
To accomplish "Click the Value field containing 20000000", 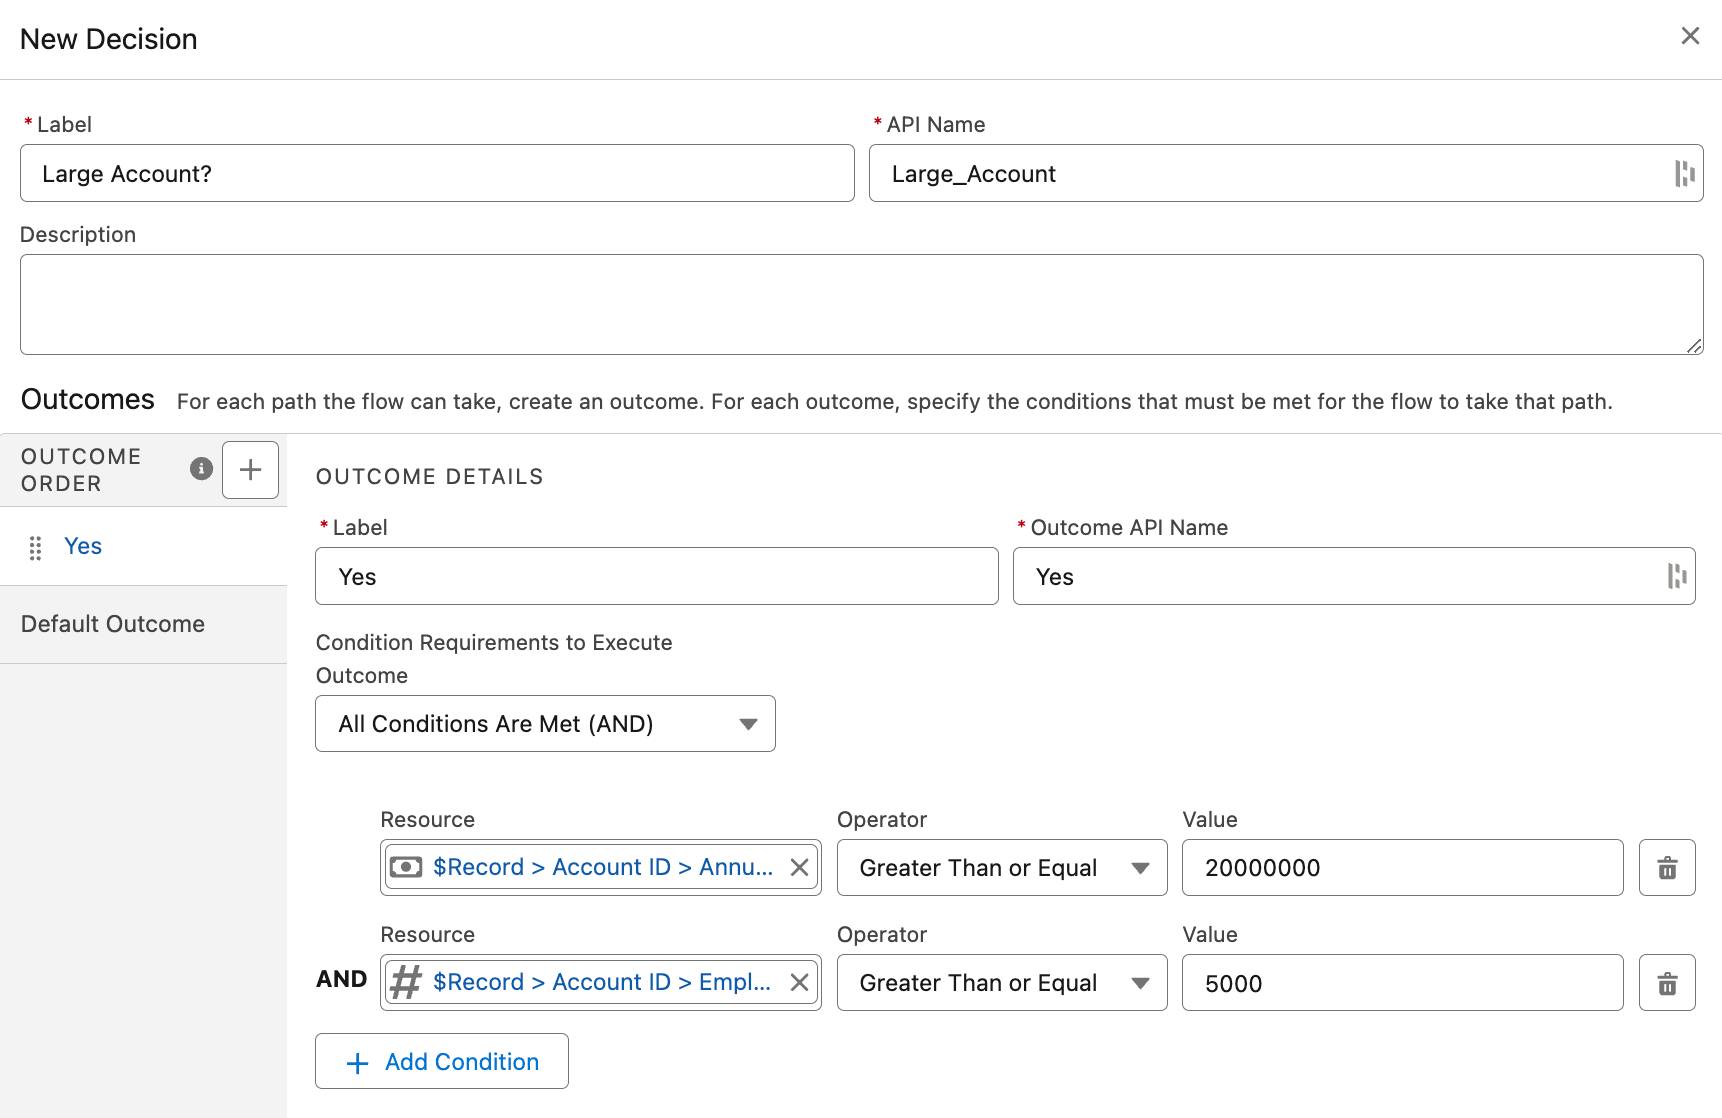I will click(x=1400, y=867).
